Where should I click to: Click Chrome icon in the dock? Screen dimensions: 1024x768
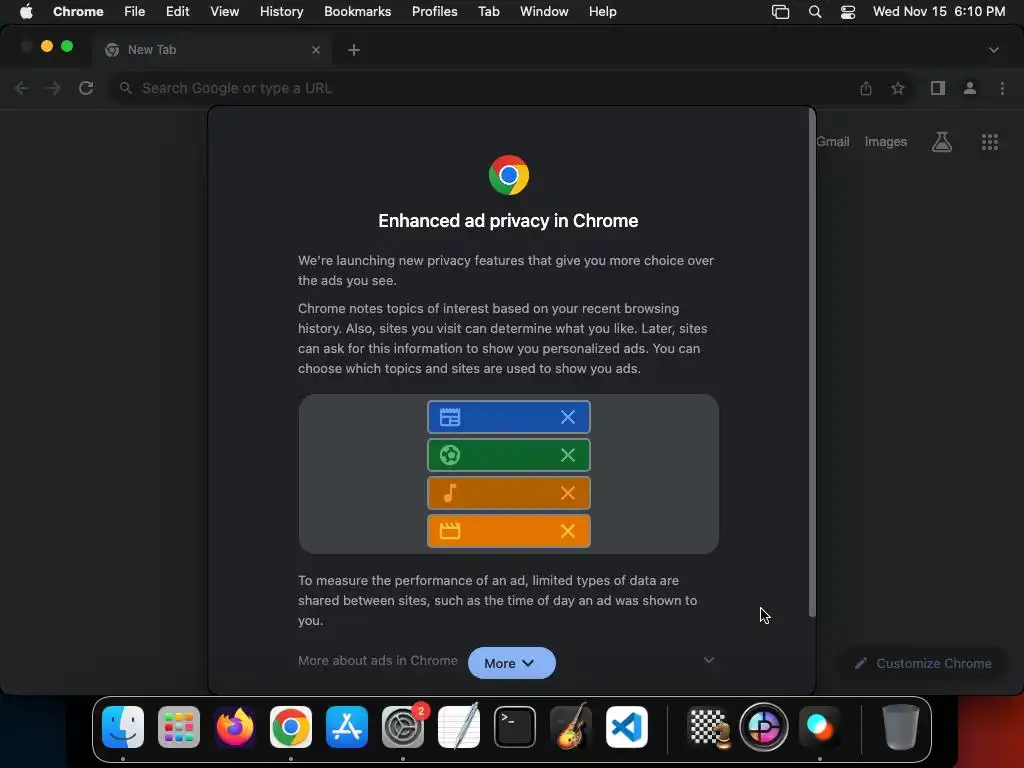(291, 727)
